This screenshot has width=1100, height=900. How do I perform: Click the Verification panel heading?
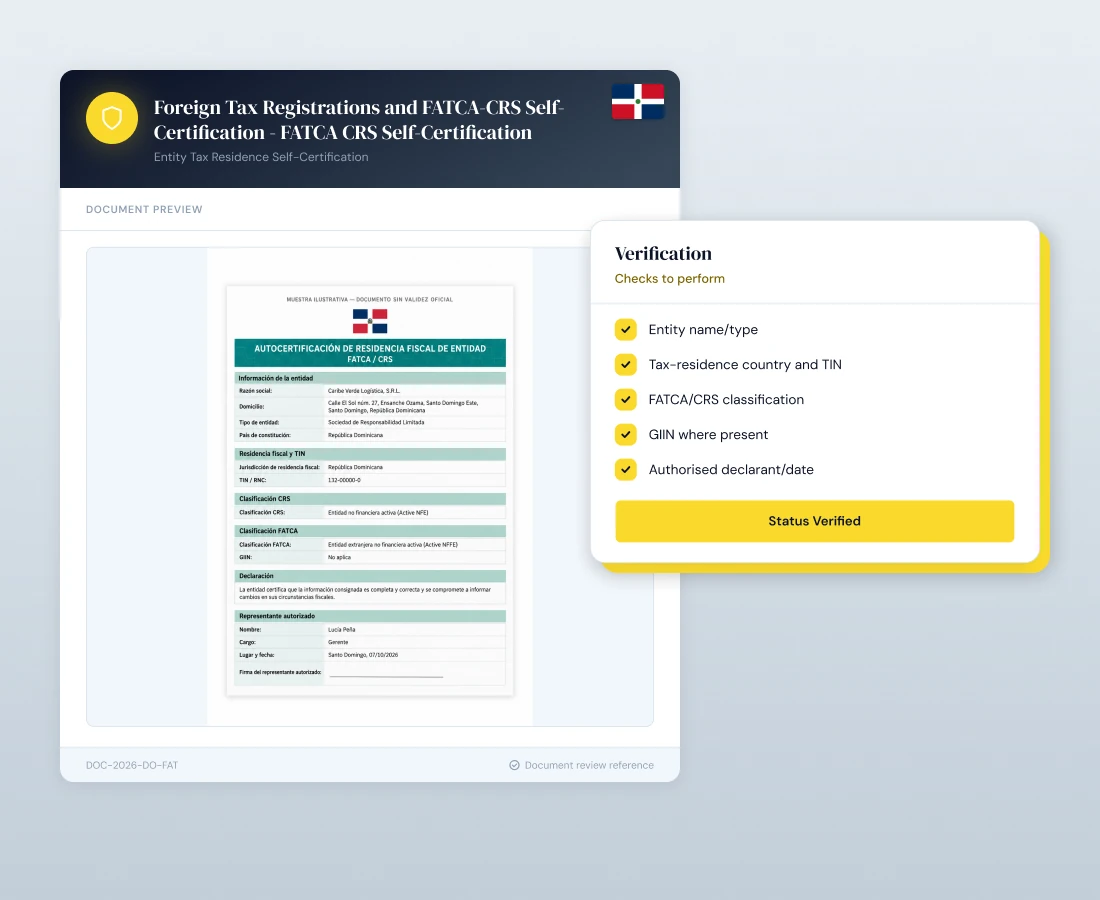point(663,253)
